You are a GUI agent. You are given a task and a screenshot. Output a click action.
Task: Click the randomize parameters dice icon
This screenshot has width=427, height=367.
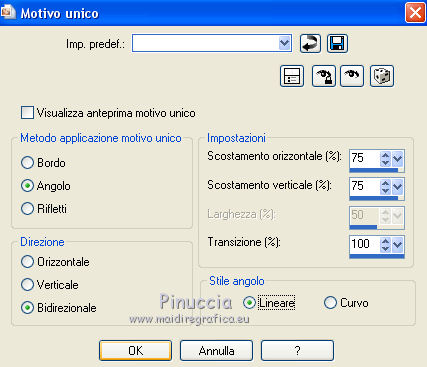382,76
